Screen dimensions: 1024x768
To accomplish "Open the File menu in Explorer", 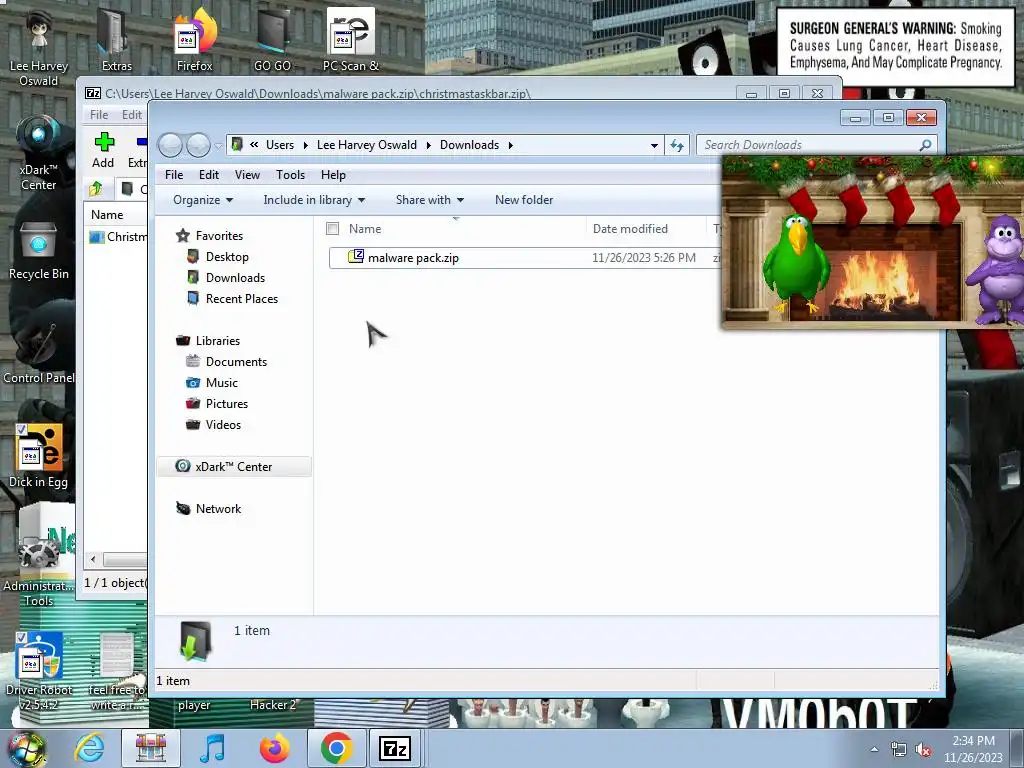I will point(174,175).
